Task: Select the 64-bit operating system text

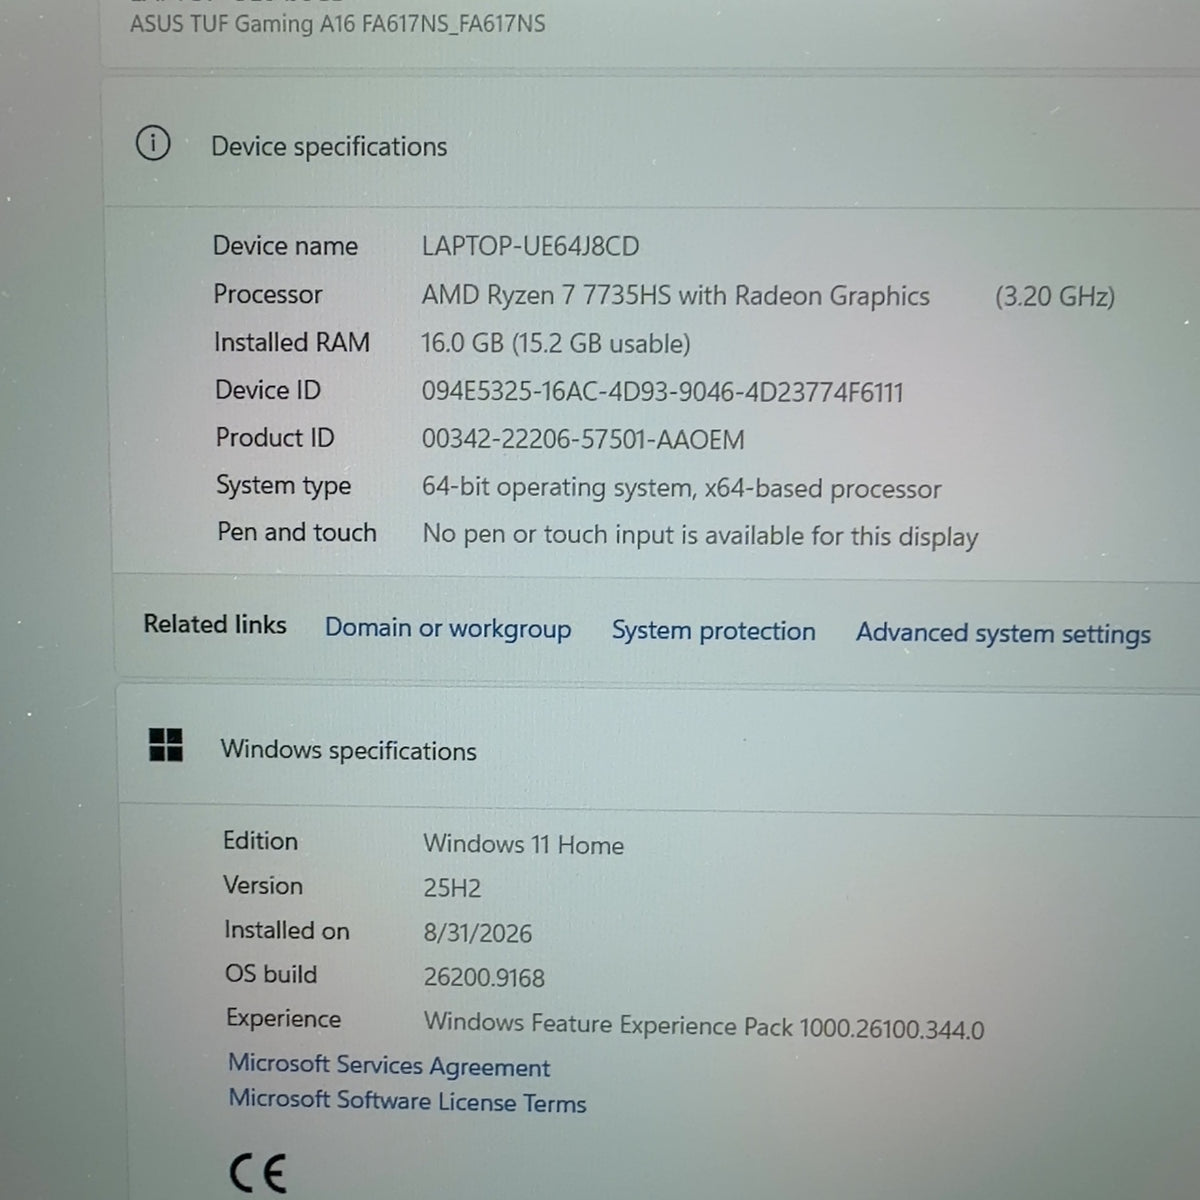Action: (682, 488)
